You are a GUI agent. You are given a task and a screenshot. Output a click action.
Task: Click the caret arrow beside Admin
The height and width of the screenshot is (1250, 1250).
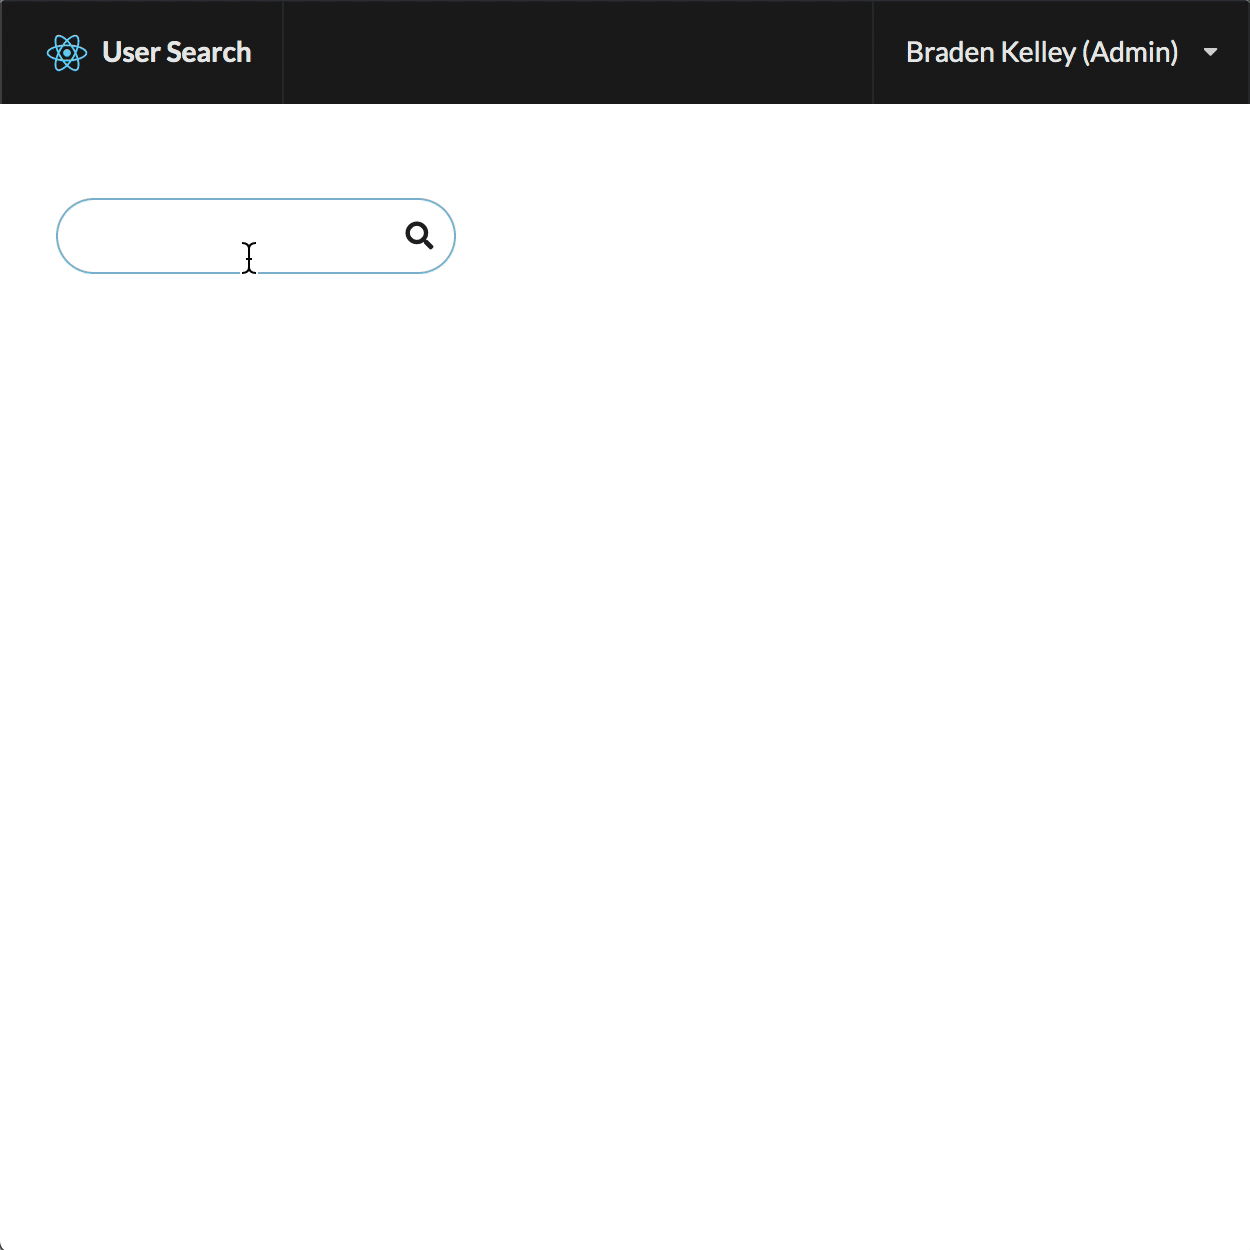(1210, 52)
